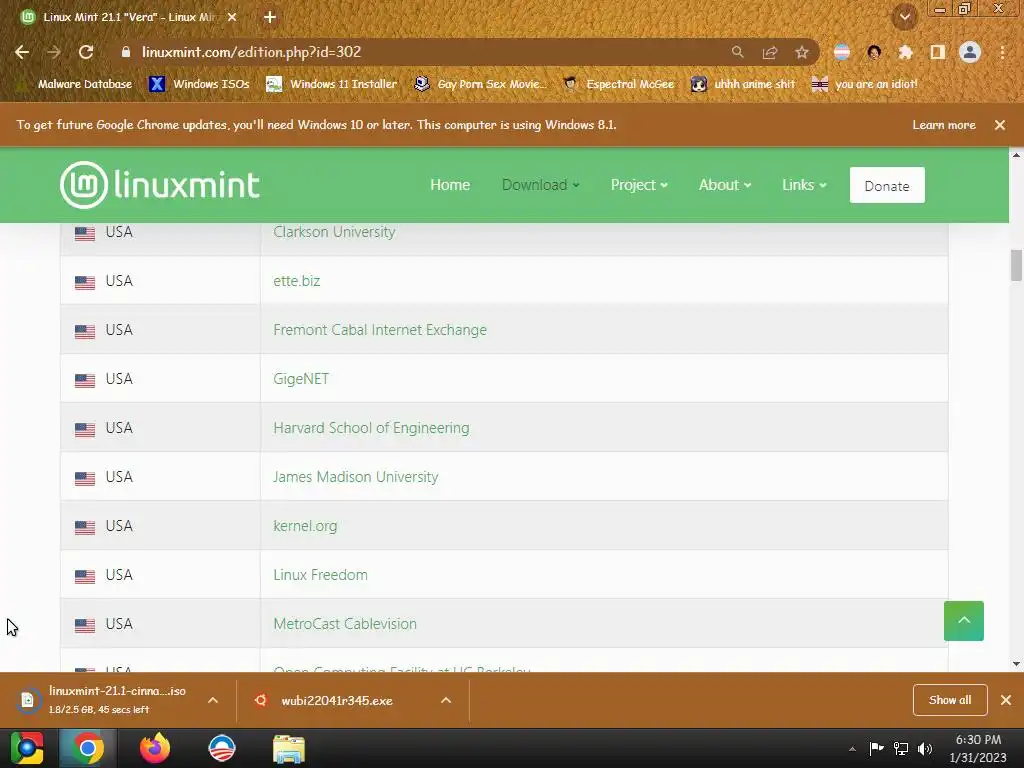Screen dimensions: 1024x768
Task: Open the Extensions puzzle icon
Action: (905, 52)
